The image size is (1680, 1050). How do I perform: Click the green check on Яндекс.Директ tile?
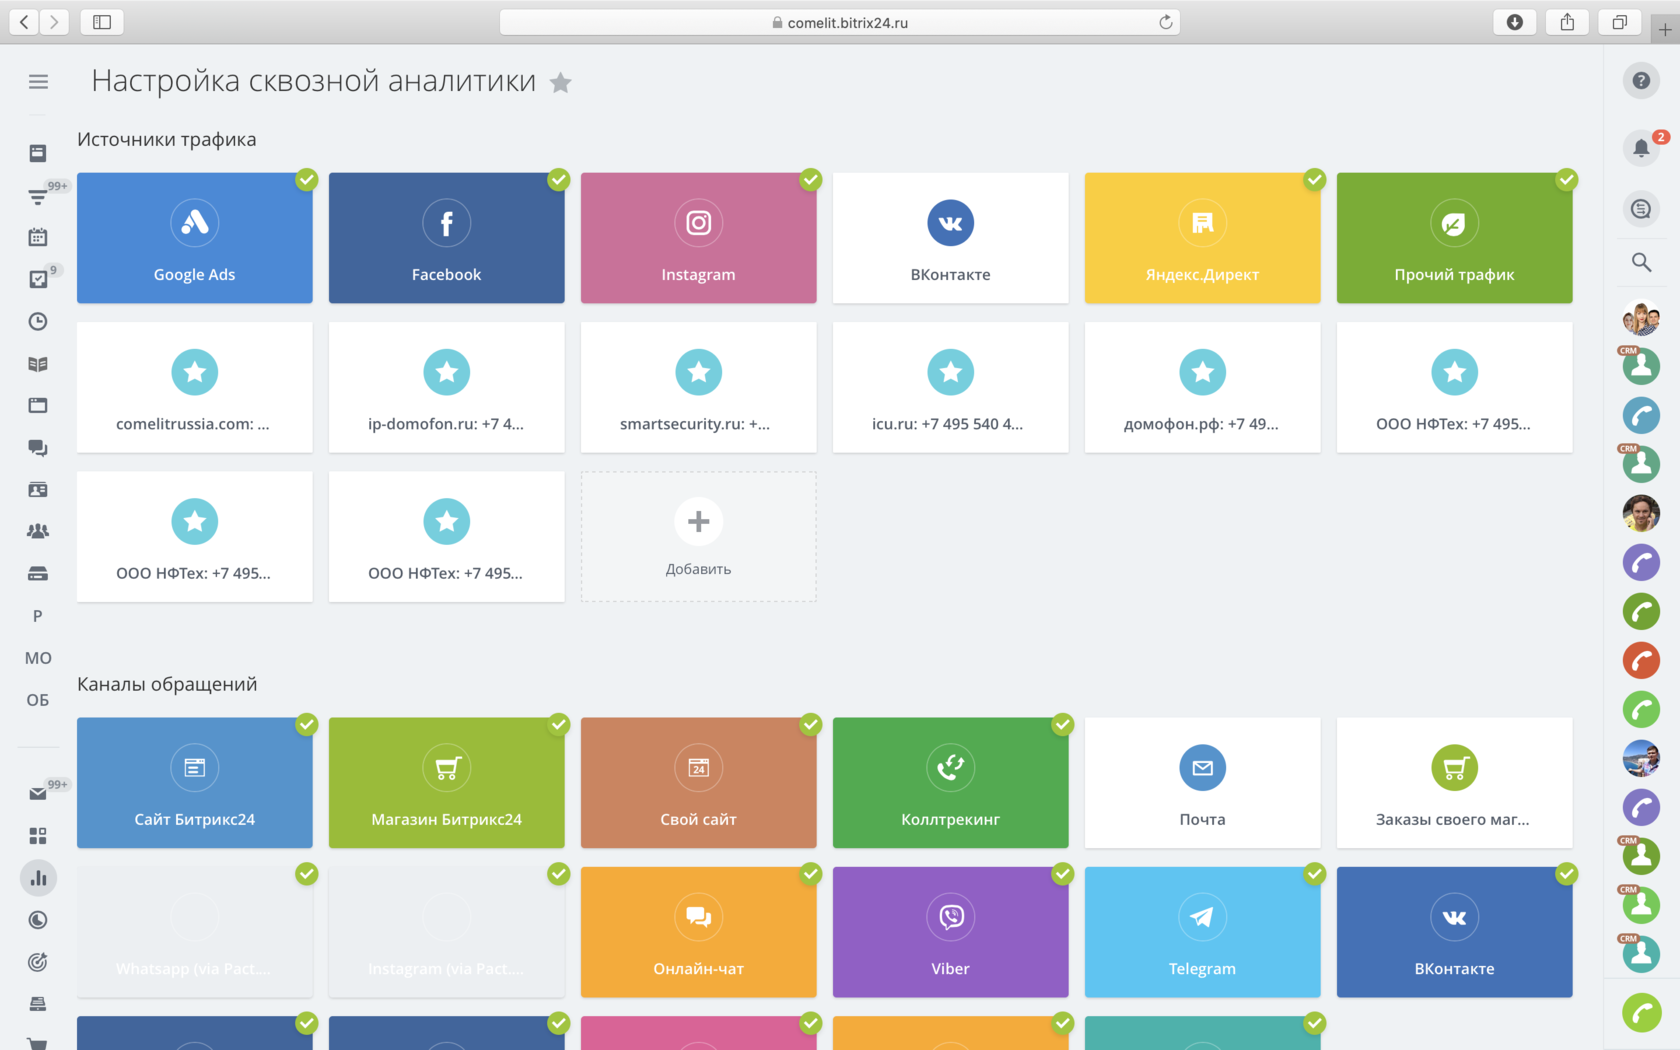tap(1315, 179)
